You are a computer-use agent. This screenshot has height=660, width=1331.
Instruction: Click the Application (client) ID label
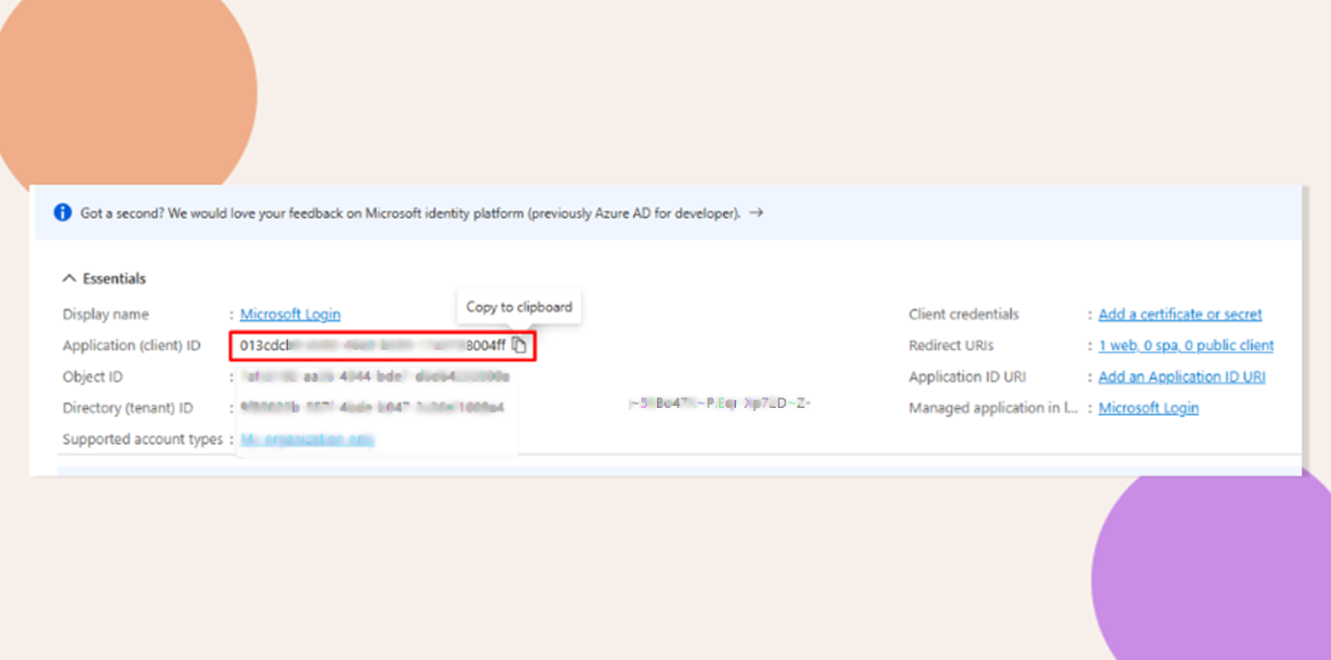(x=131, y=345)
